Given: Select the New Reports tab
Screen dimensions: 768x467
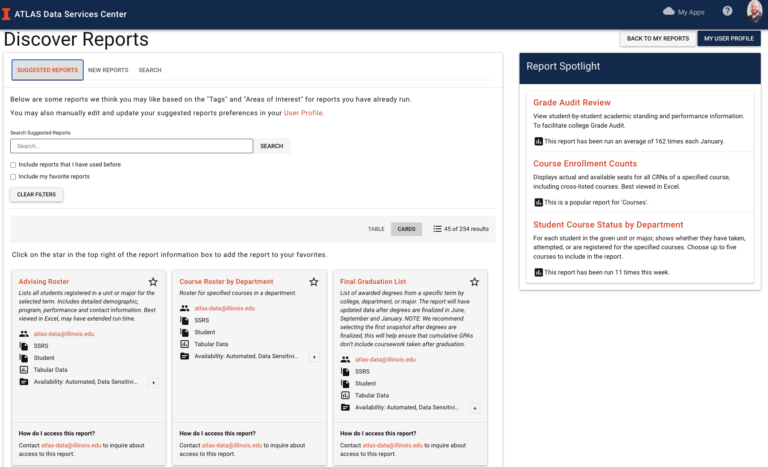Looking at the screenshot, I should click(108, 70).
